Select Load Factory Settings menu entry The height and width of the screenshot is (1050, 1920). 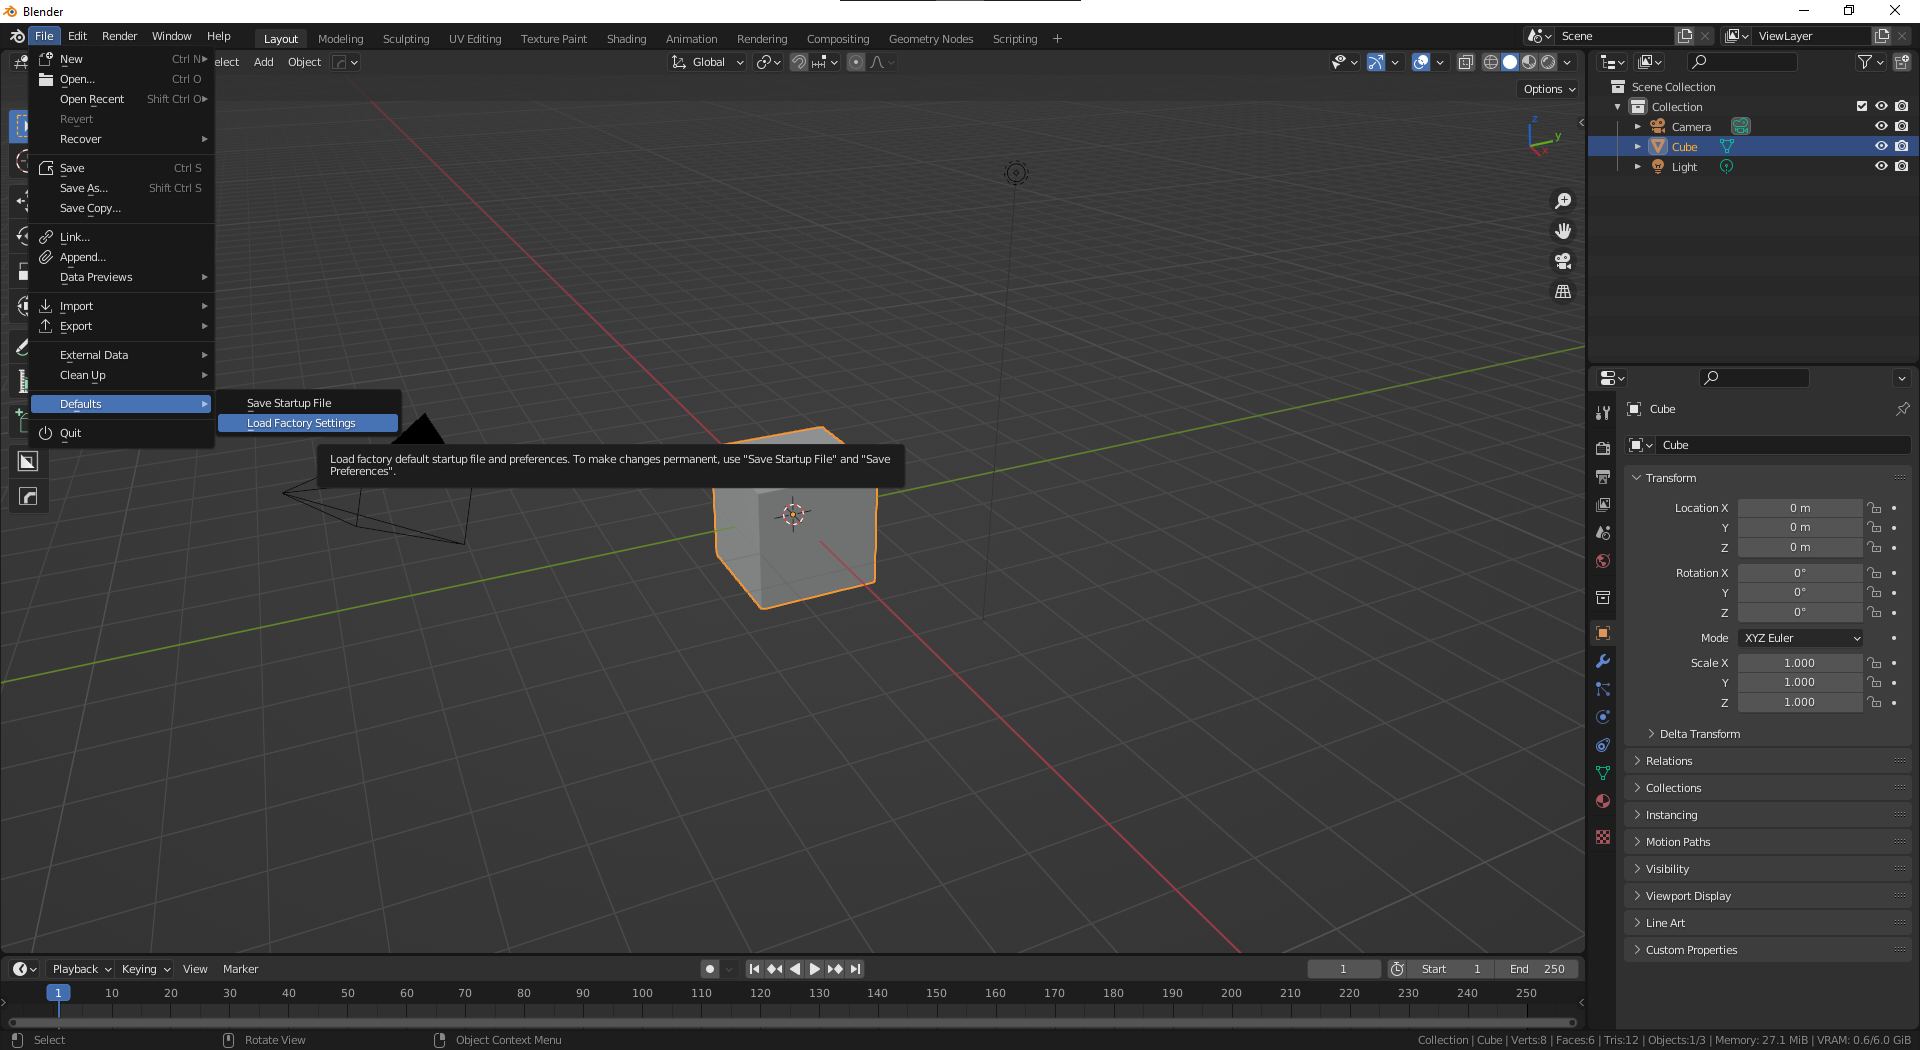click(301, 423)
